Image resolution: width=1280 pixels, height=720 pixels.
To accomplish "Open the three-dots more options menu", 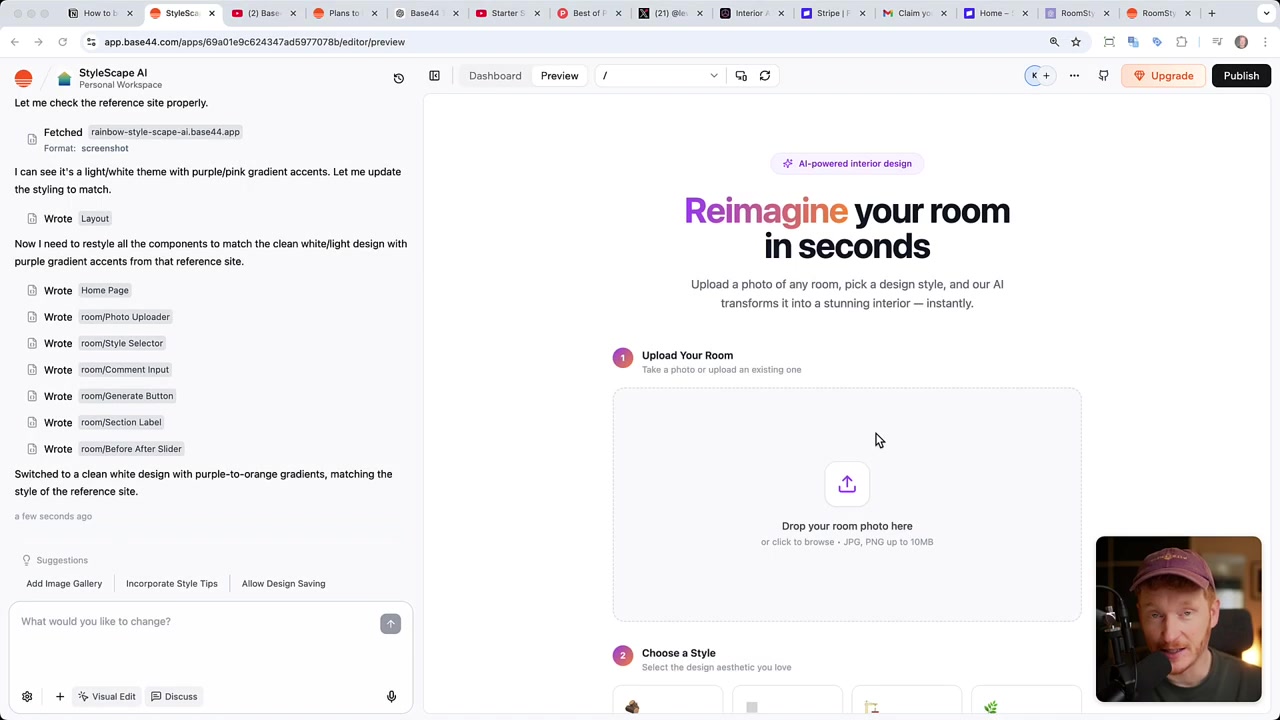I will [1074, 76].
